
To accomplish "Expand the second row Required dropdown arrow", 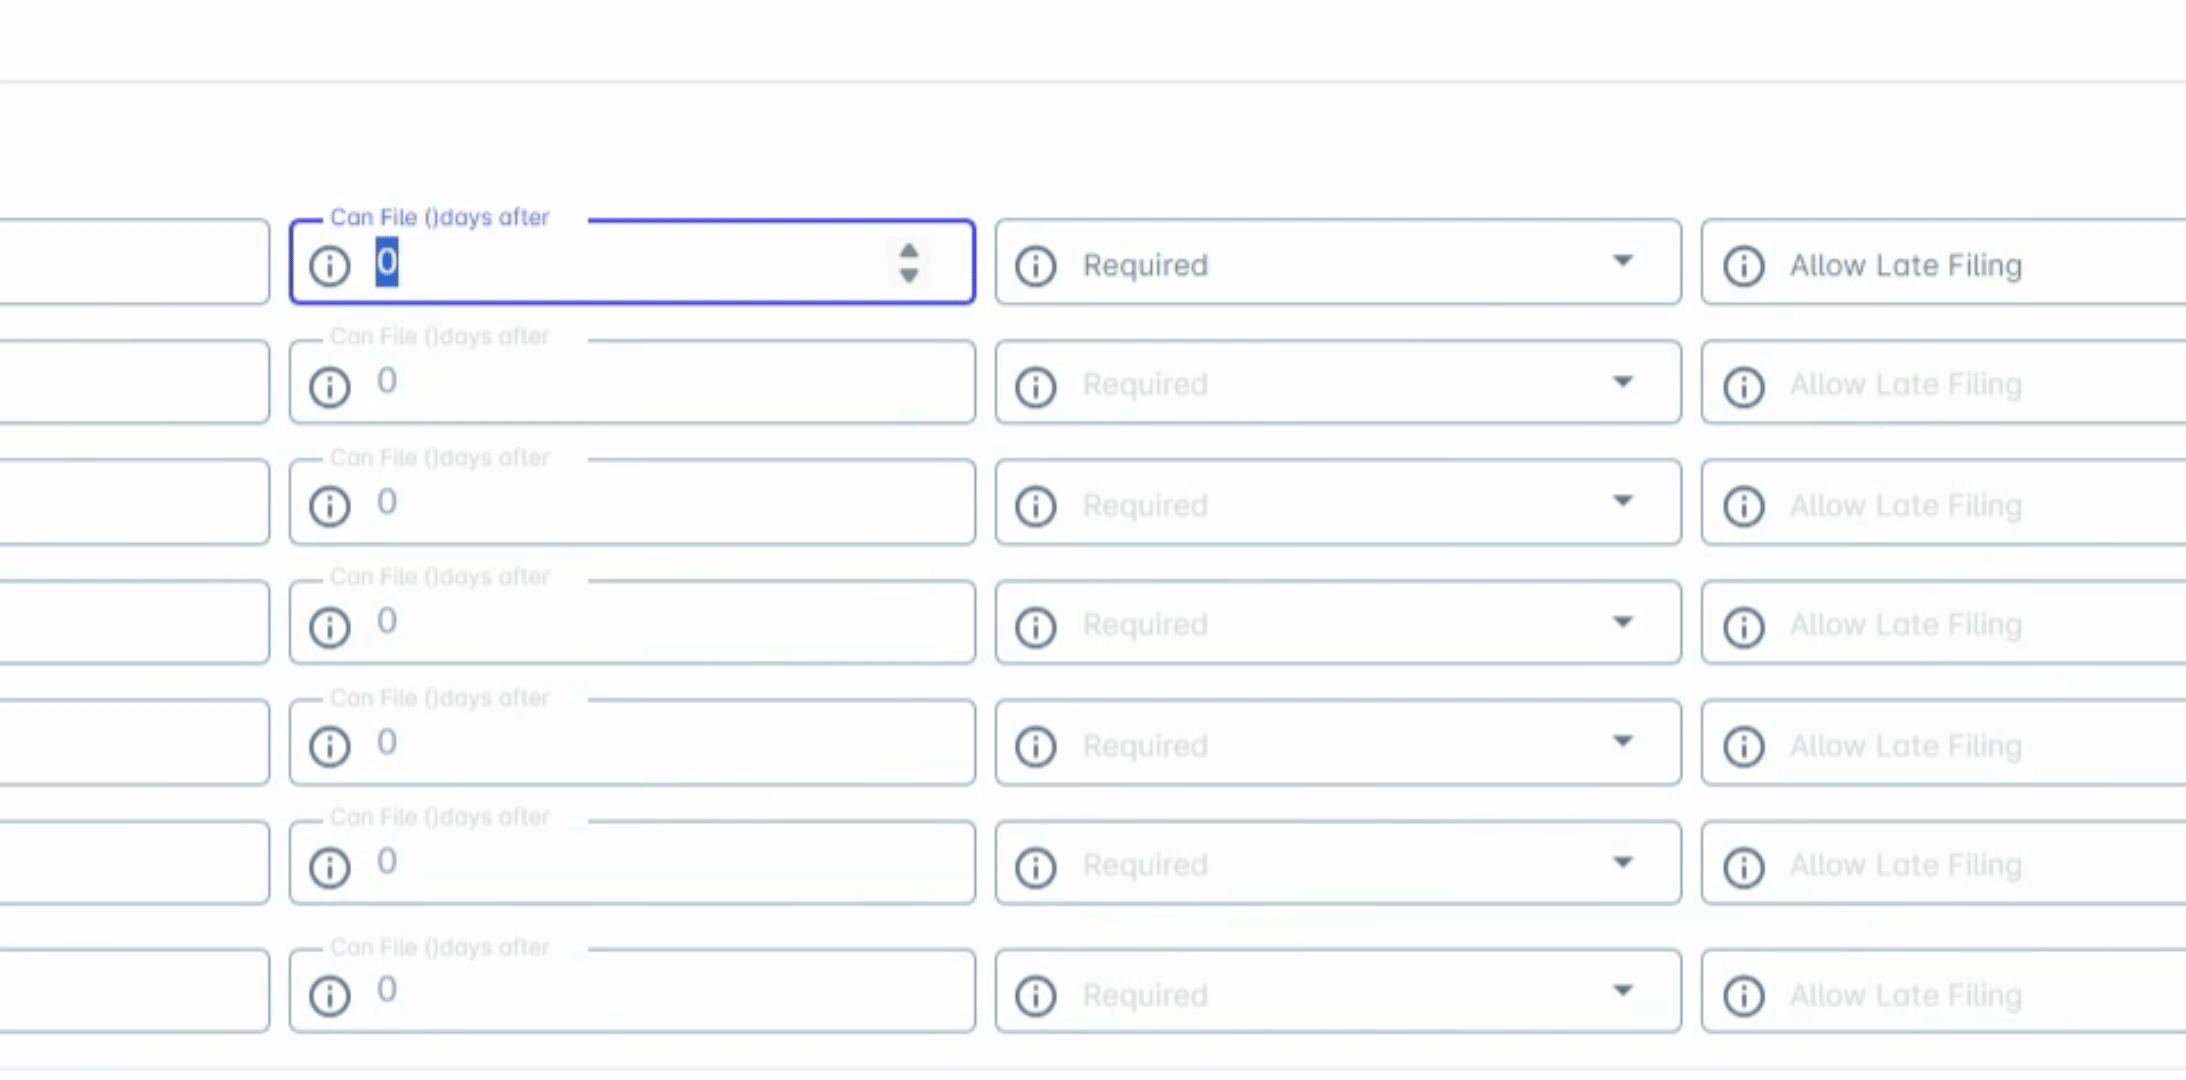I will [1622, 382].
